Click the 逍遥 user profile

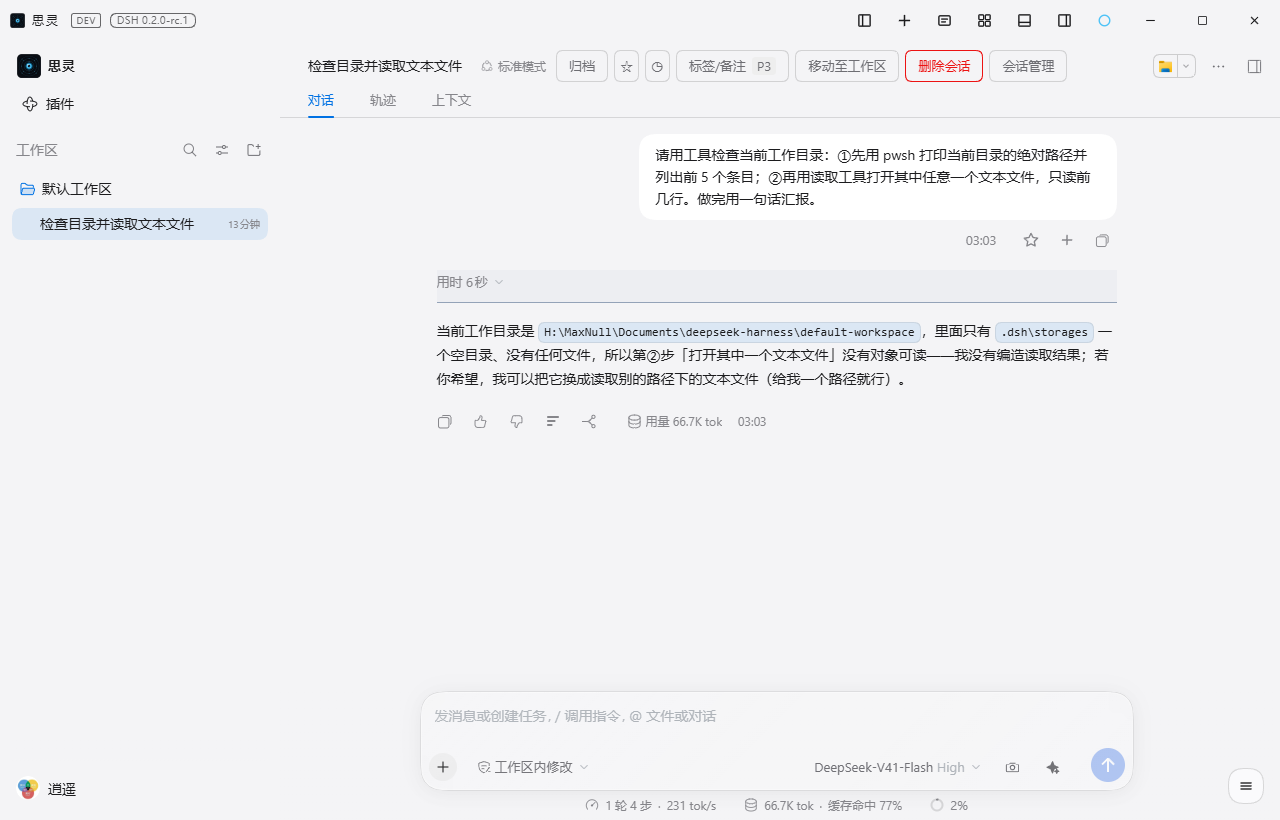47,789
